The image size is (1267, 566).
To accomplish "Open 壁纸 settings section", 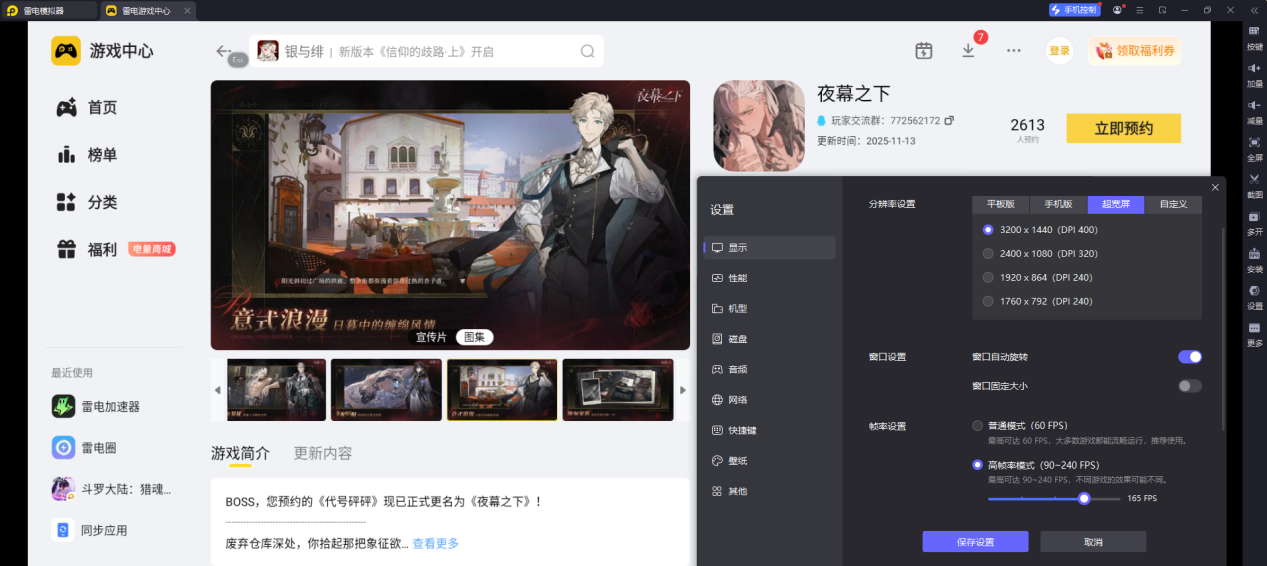I will click(769, 461).
